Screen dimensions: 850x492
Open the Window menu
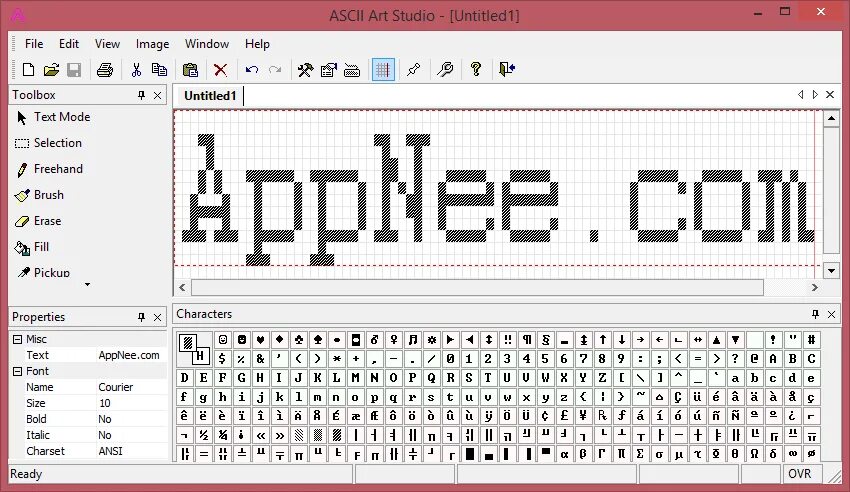point(207,44)
